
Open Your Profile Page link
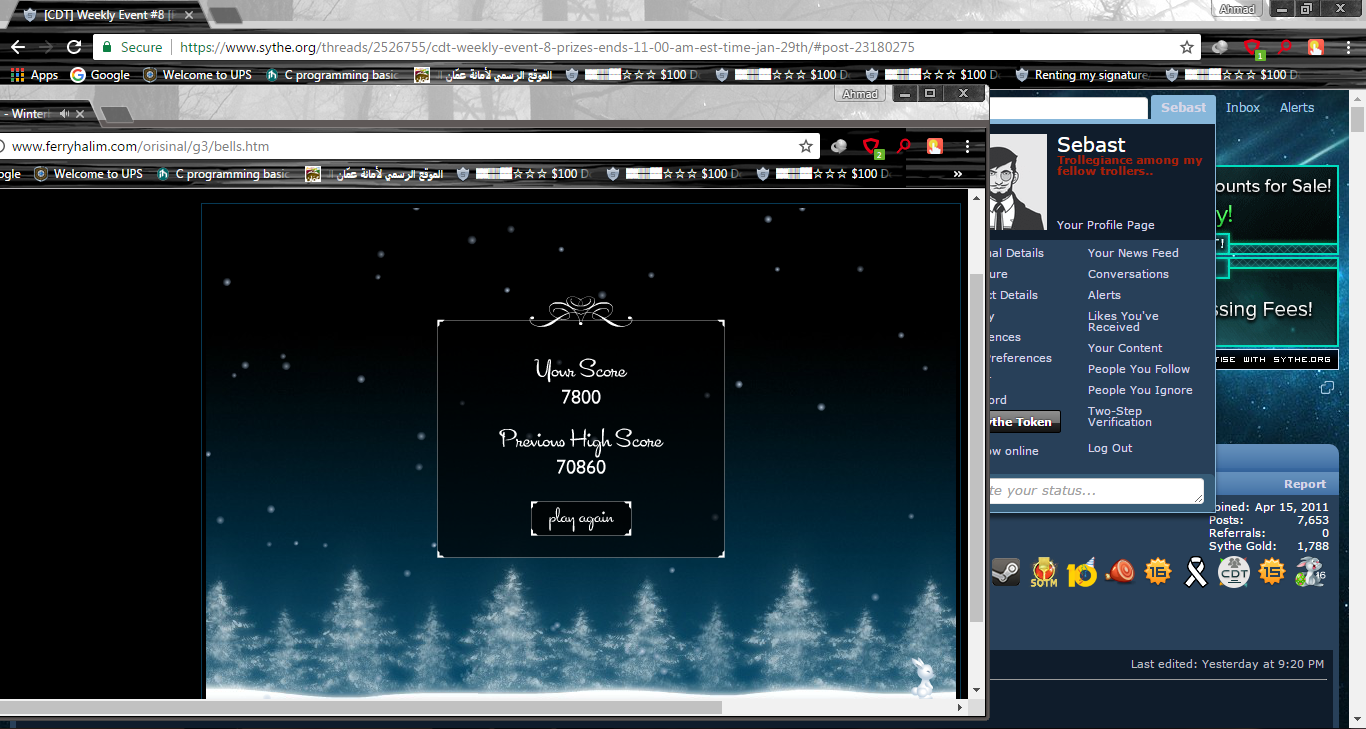(1105, 225)
